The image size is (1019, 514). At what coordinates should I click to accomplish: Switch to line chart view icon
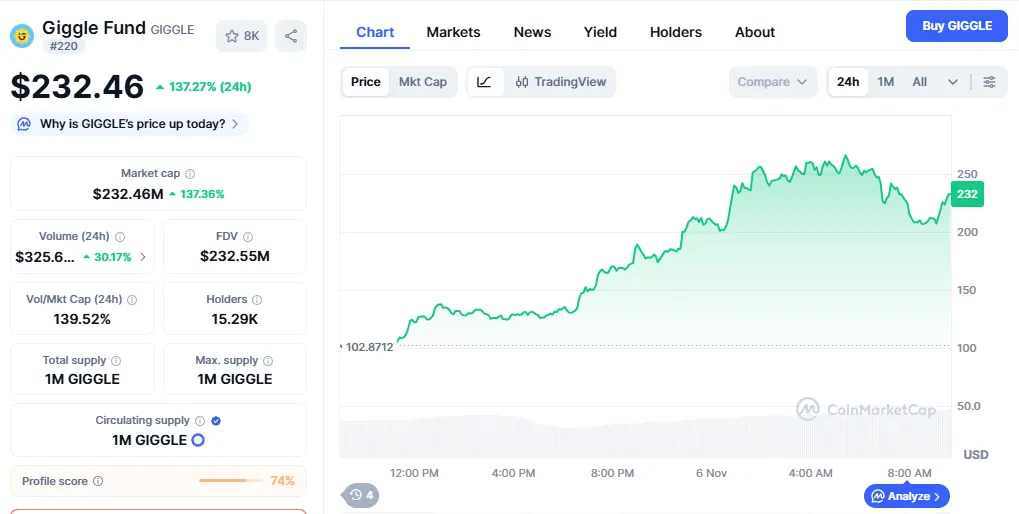tap(484, 82)
